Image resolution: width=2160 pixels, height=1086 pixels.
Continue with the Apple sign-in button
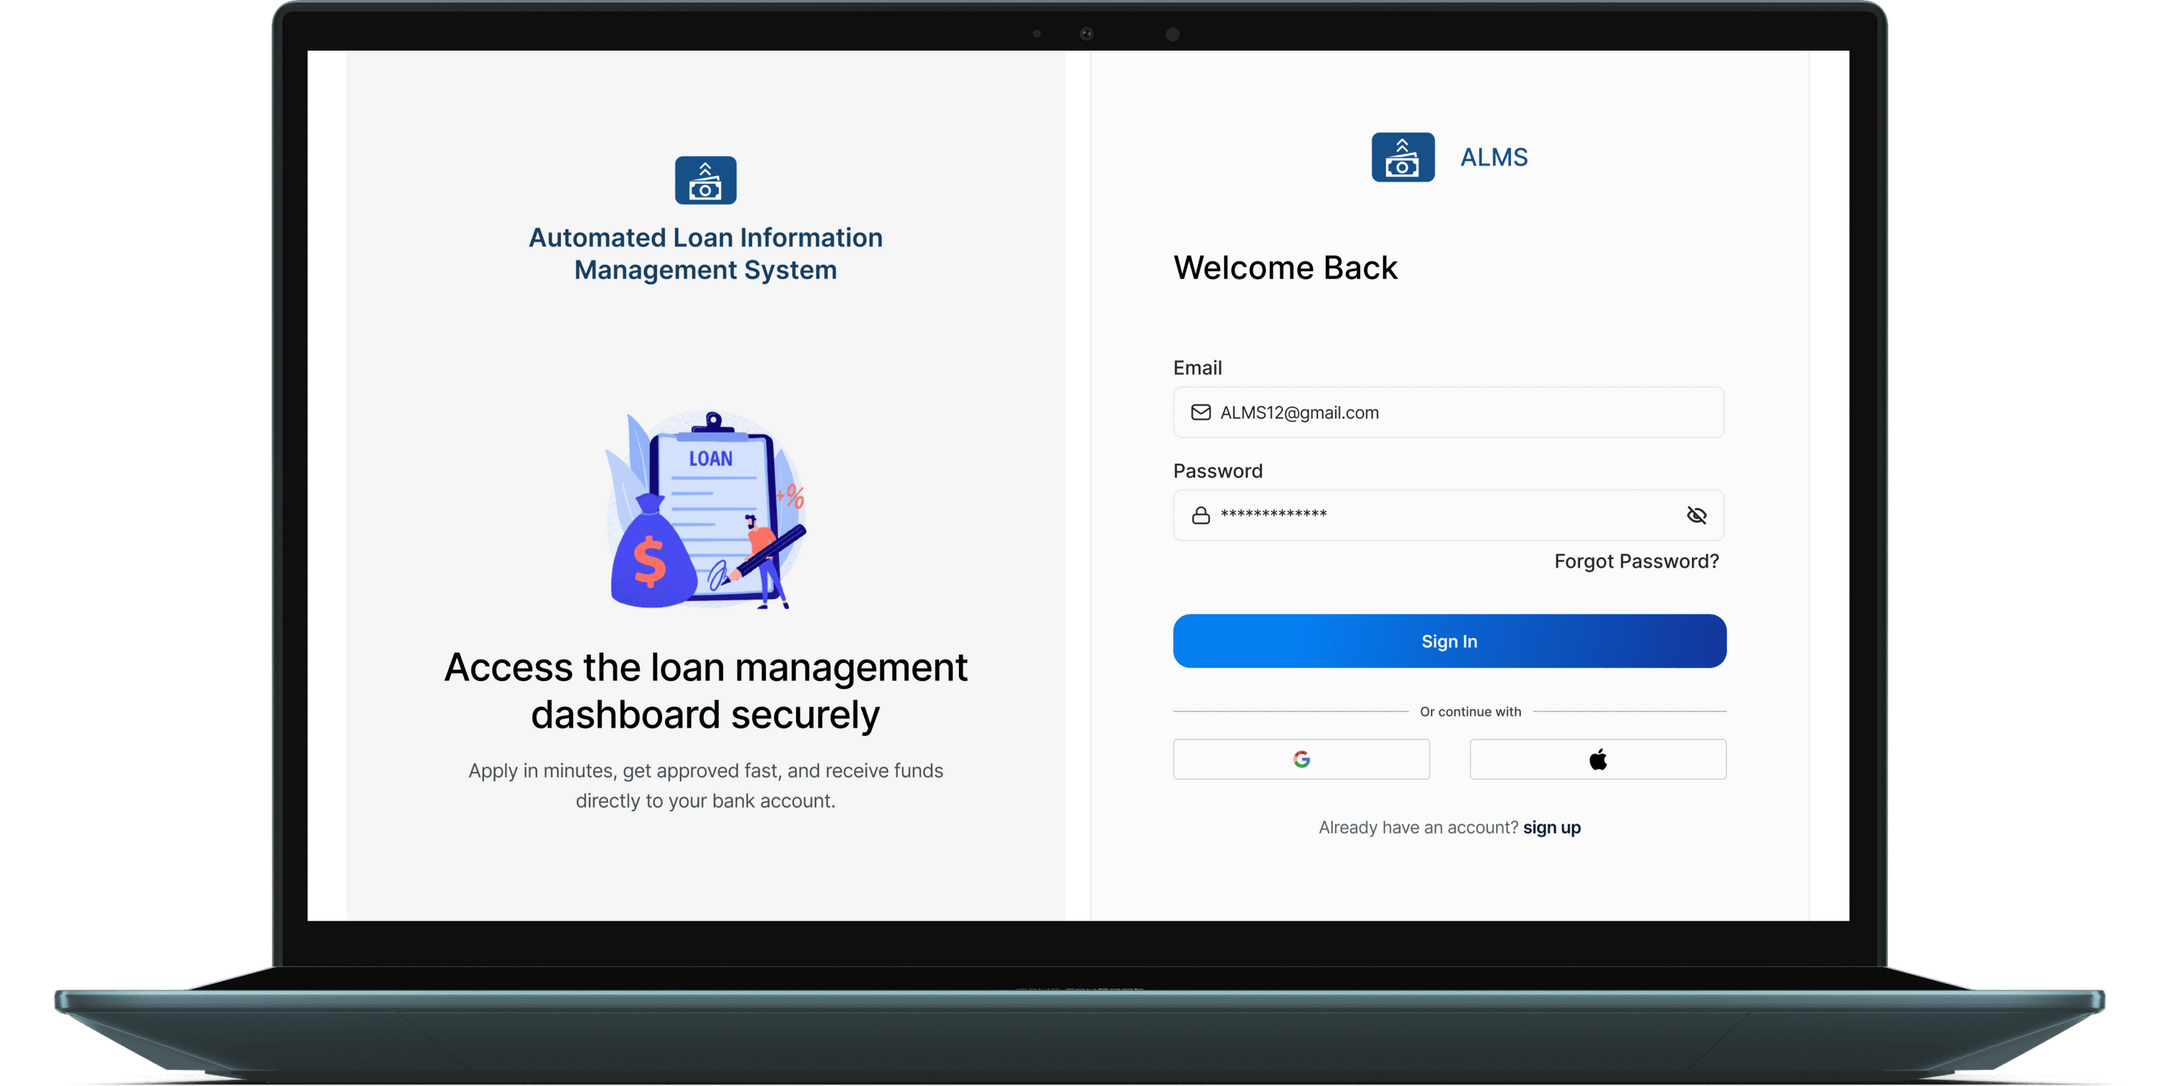pyautogui.click(x=1597, y=759)
